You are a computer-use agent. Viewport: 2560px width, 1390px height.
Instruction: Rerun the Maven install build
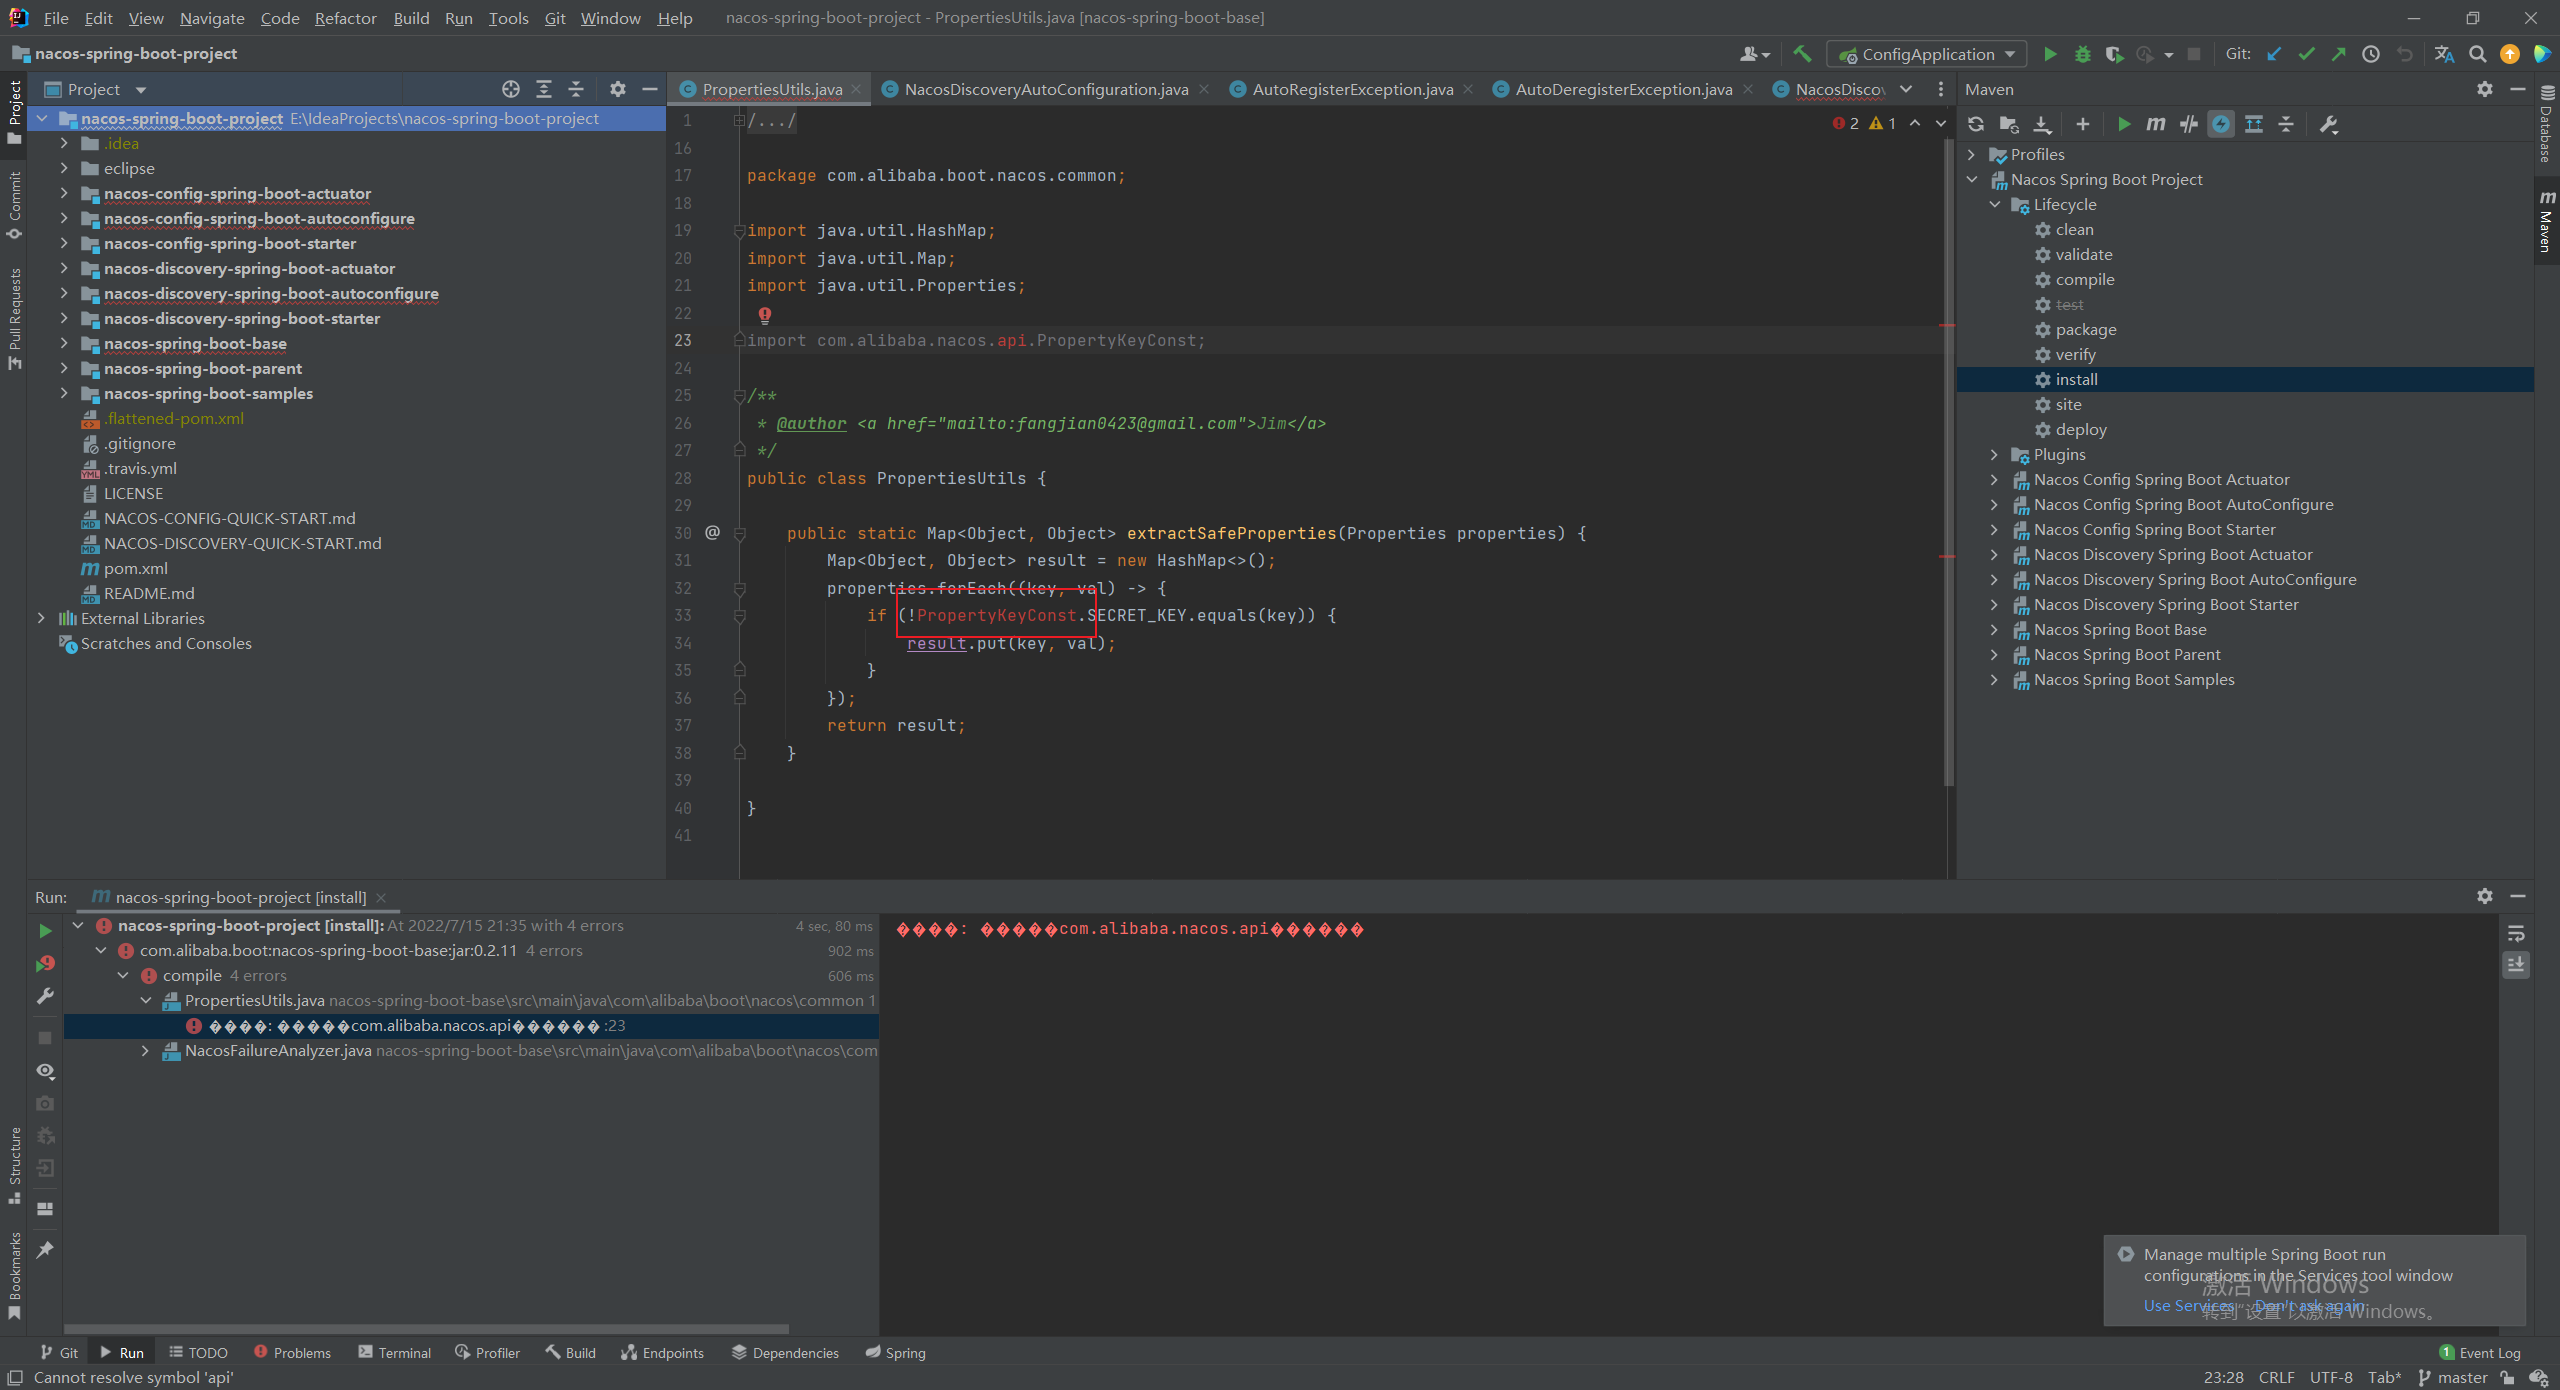(x=45, y=931)
